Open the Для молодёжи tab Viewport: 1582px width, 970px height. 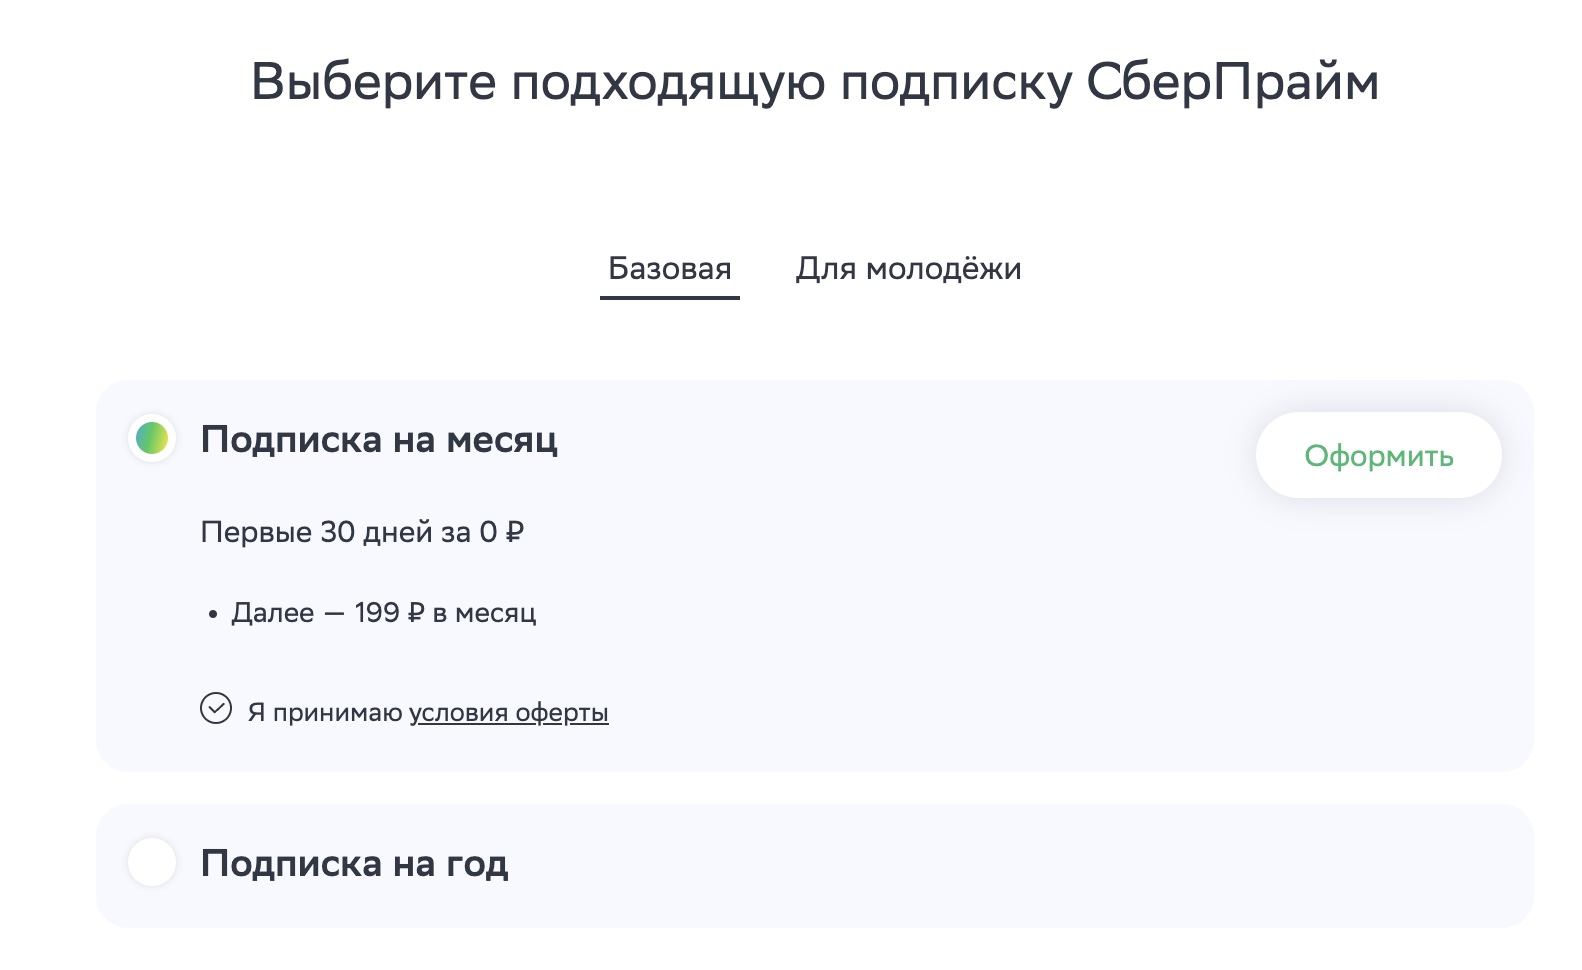coord(908,268)
